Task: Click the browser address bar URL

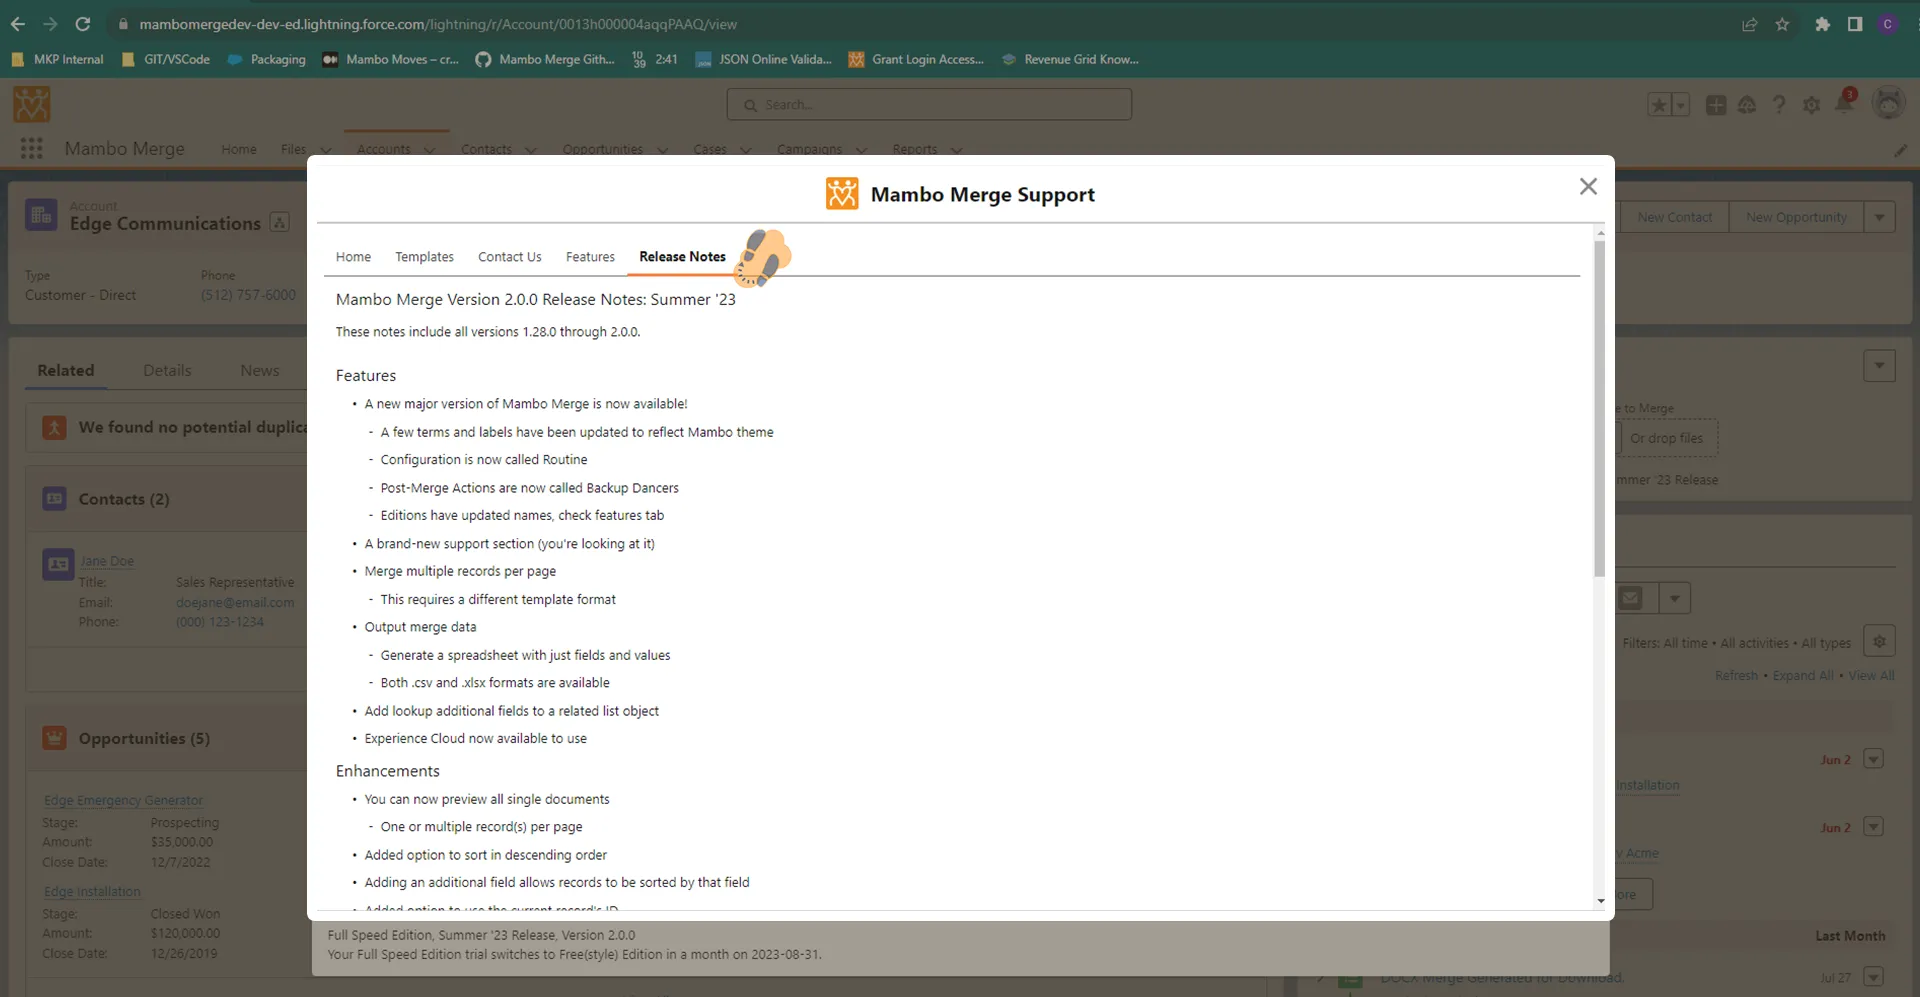Action: (438, 24)
